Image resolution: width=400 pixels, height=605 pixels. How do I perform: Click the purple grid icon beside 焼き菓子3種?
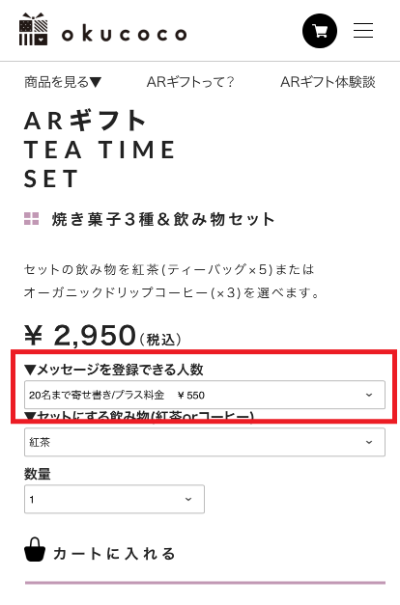click(x=31, y=218)
